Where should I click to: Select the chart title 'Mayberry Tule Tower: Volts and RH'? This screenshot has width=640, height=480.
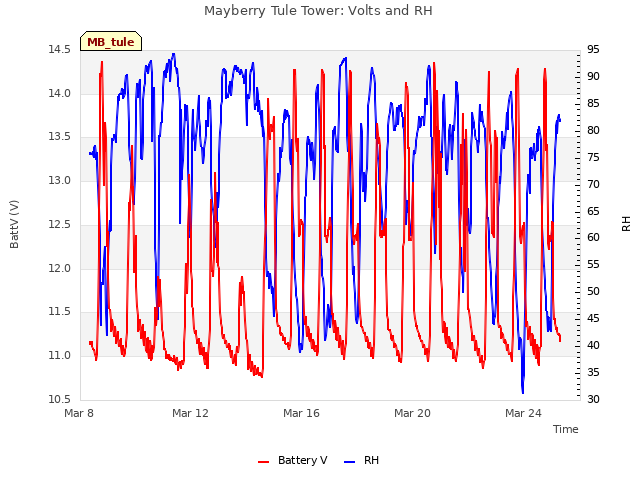tap(318, 11)
